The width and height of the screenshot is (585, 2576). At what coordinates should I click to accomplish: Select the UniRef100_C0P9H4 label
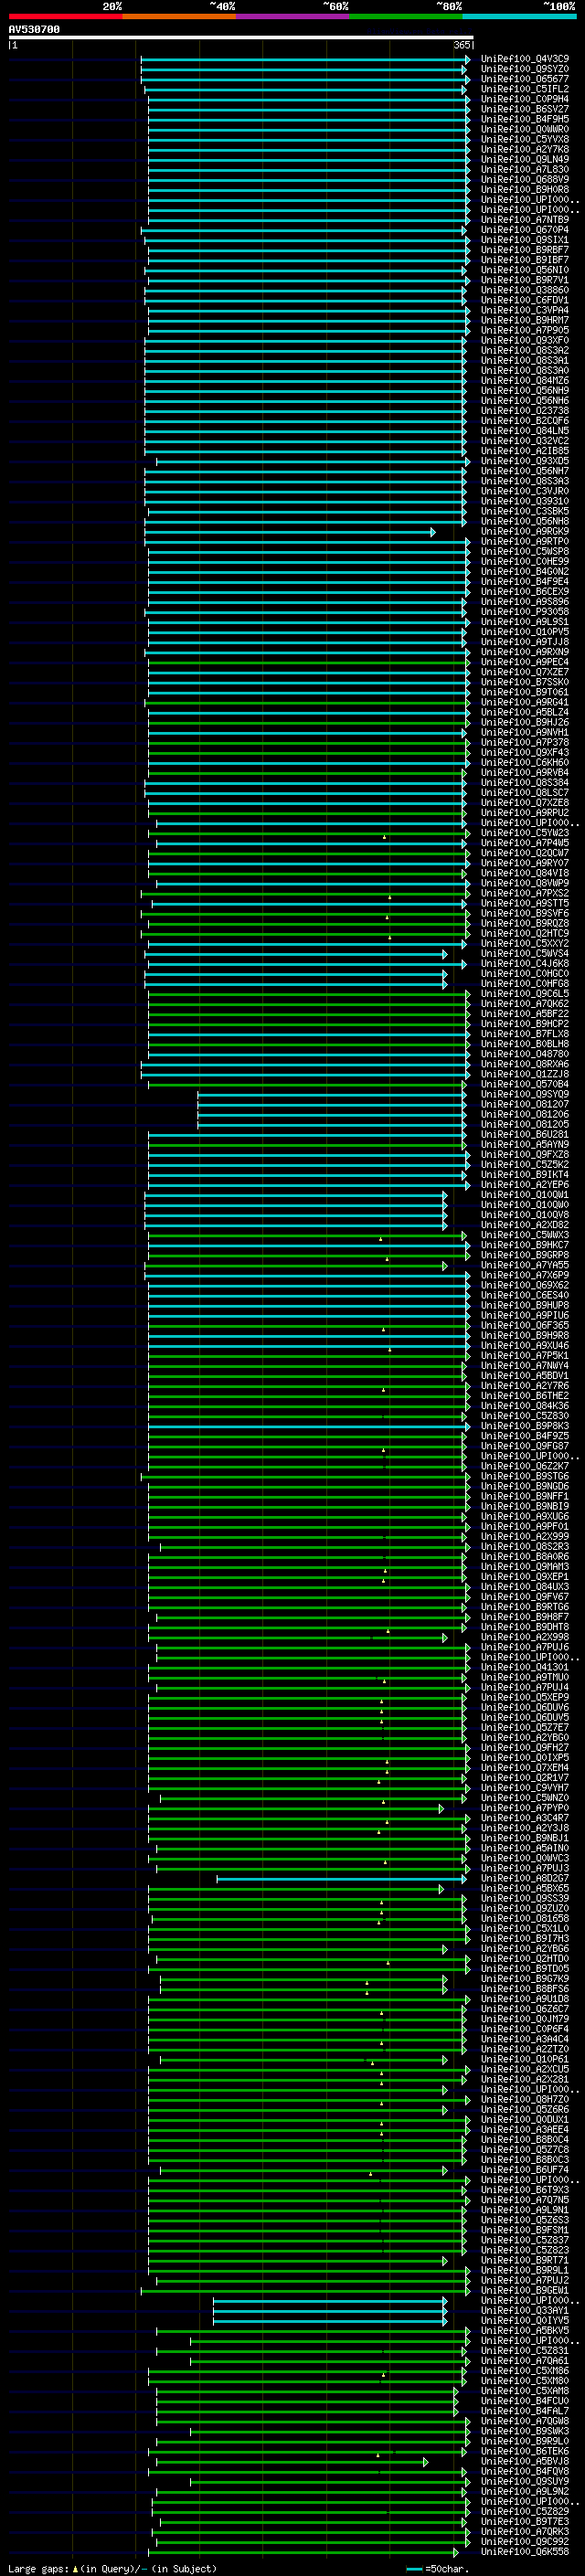coord(524,99)
